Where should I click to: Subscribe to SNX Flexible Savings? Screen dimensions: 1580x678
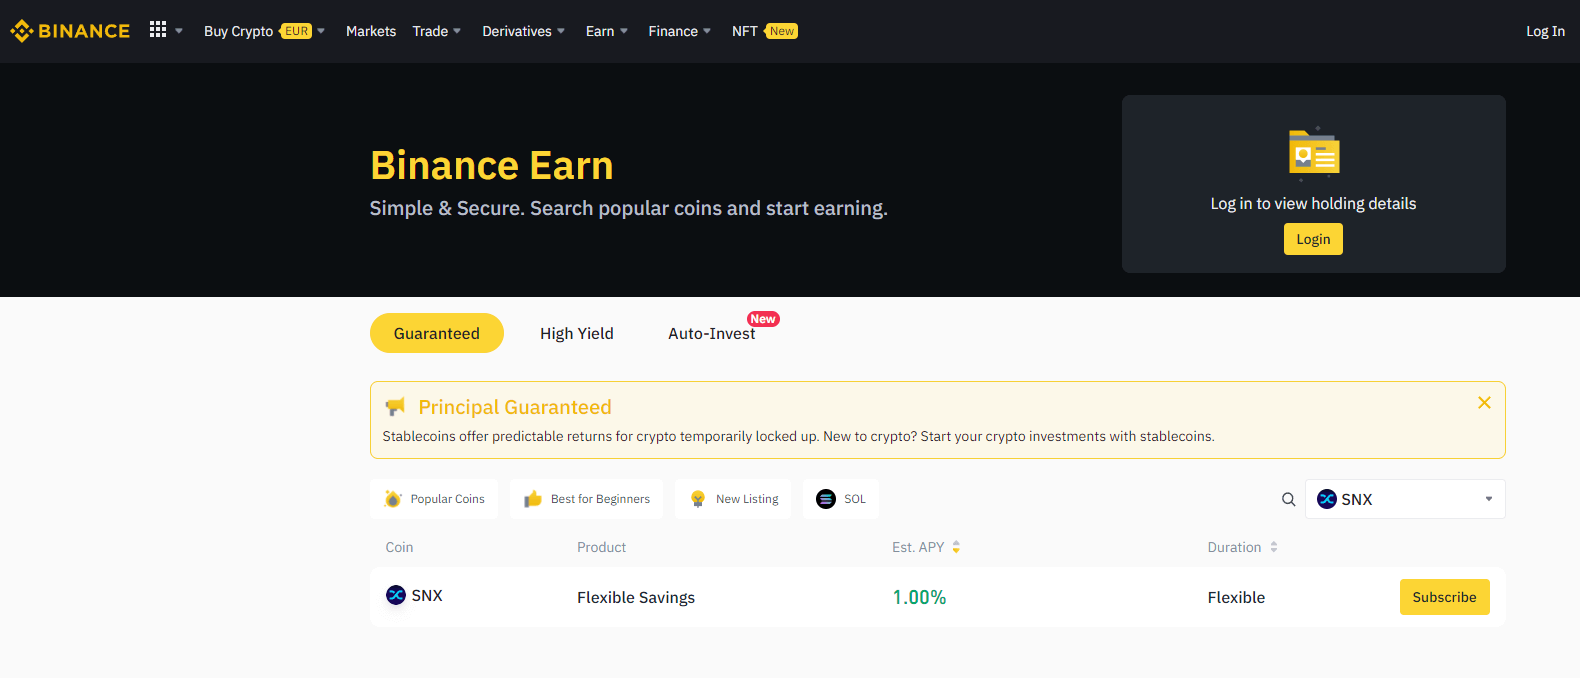(1444, 597)
